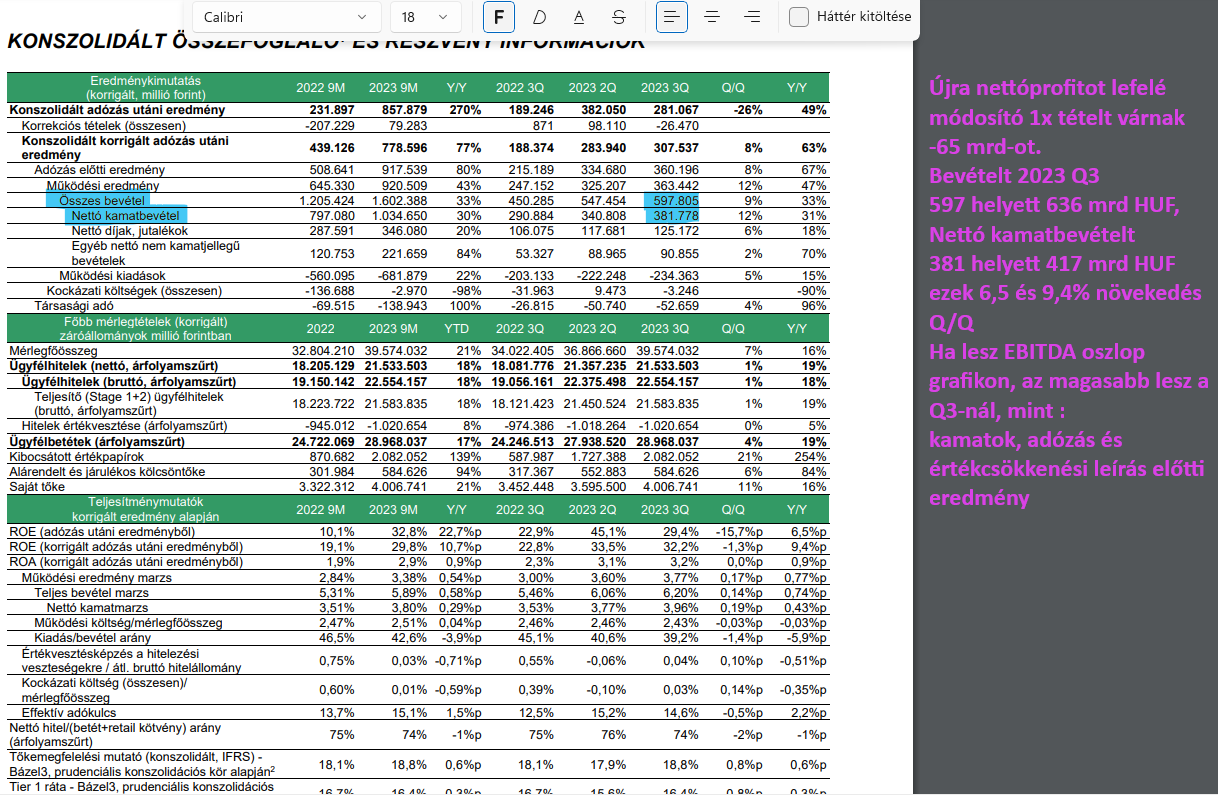The height and width of the screenshot is (795, 1218).
Task: Click the pink line 'Ha lesz EBITDA oszlop'
Action: [1037, 352]
